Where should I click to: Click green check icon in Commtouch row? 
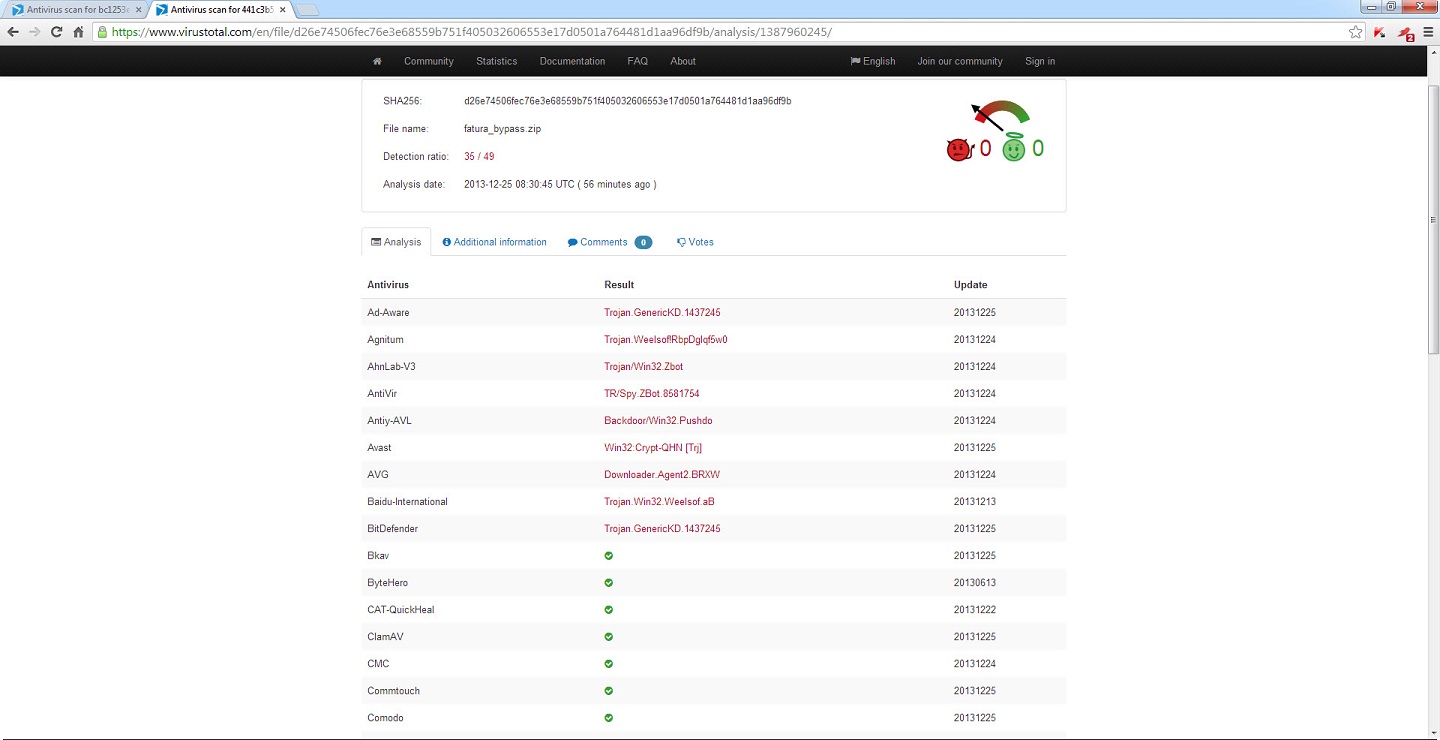coord(609,691)
